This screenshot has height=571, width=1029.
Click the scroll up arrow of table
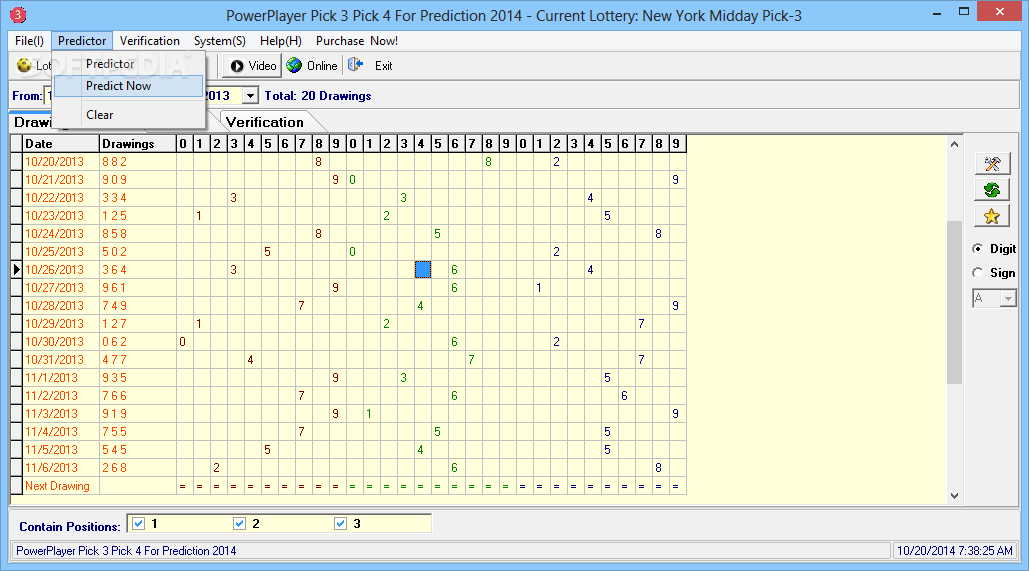click(955, 144)
